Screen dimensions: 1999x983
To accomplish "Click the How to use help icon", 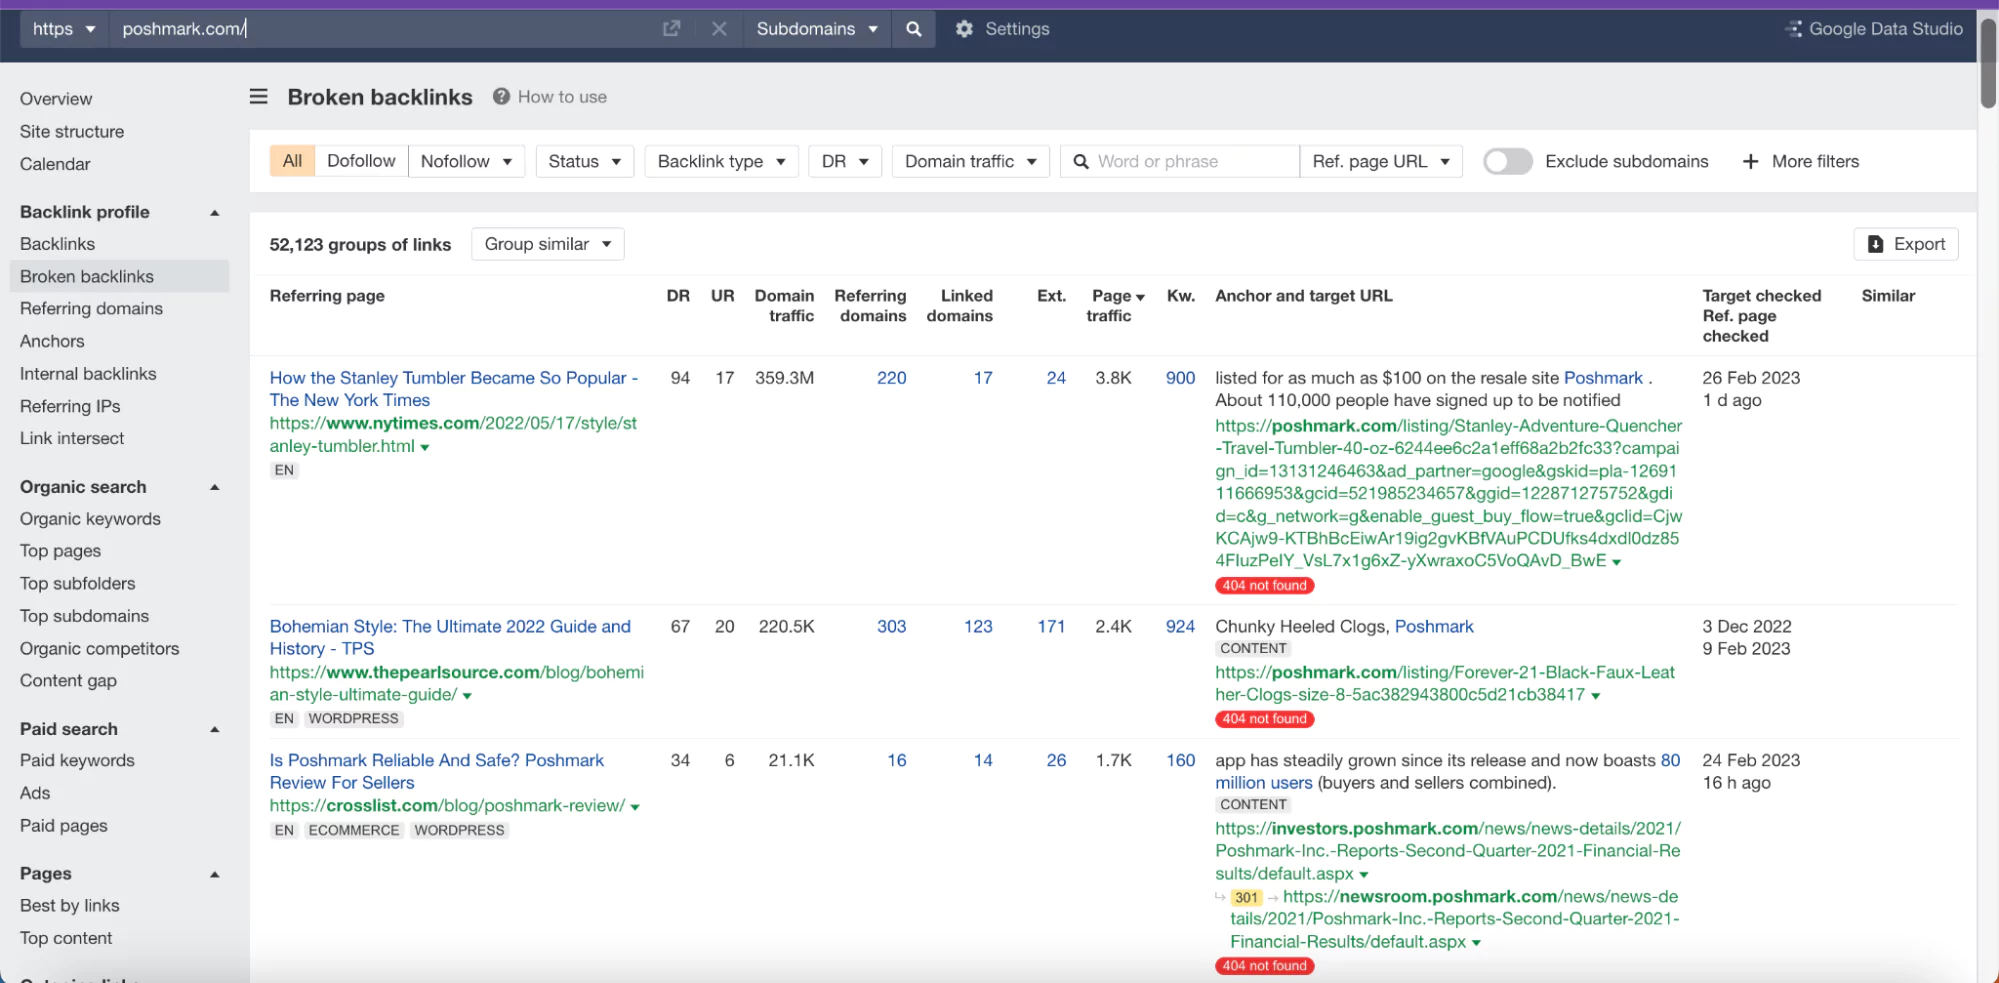I will coord(501,97).
